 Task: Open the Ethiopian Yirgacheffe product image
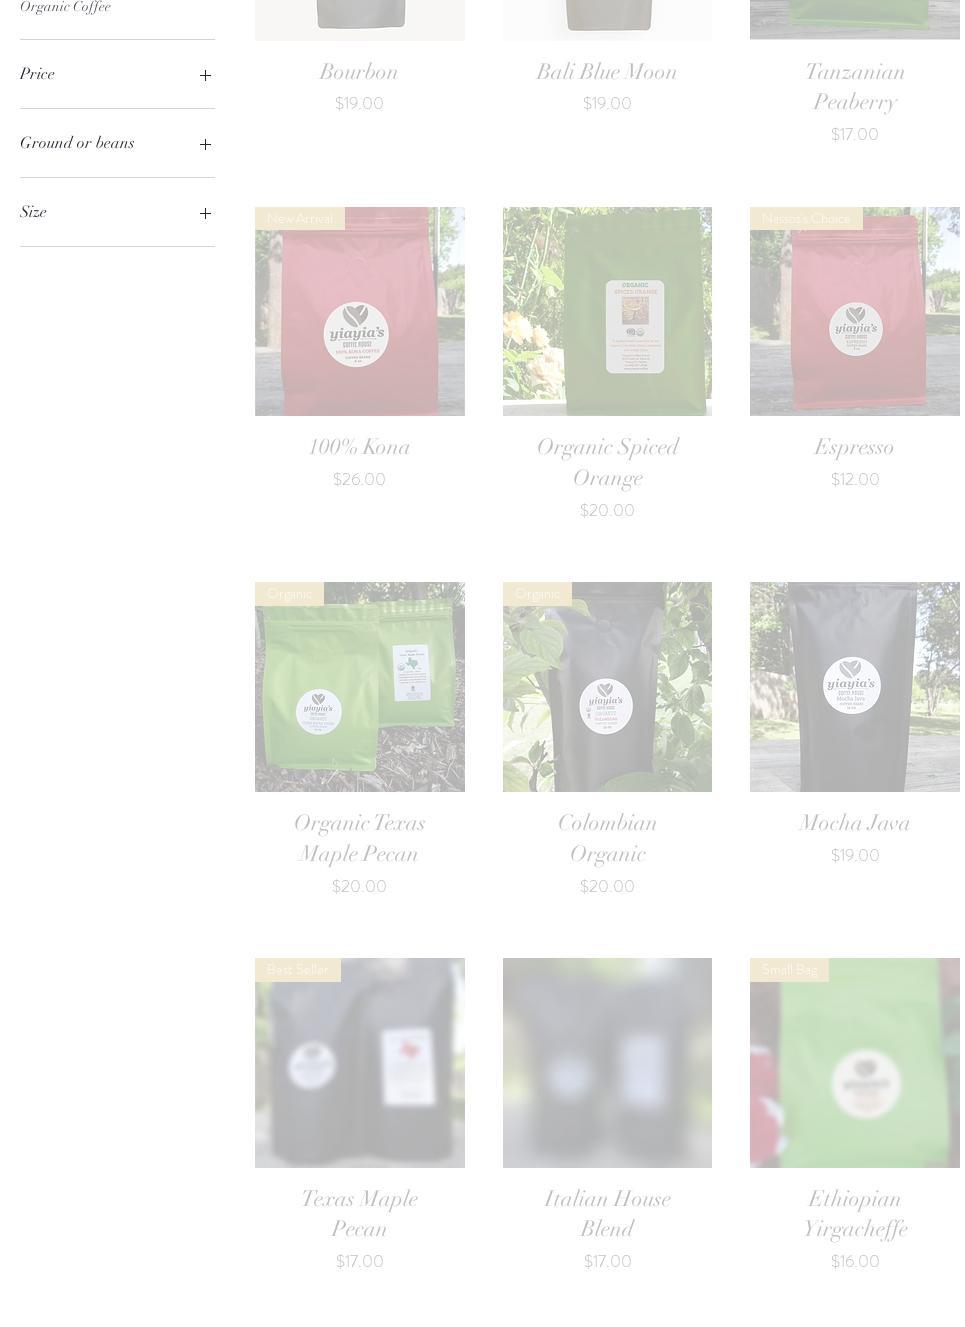855,1063
